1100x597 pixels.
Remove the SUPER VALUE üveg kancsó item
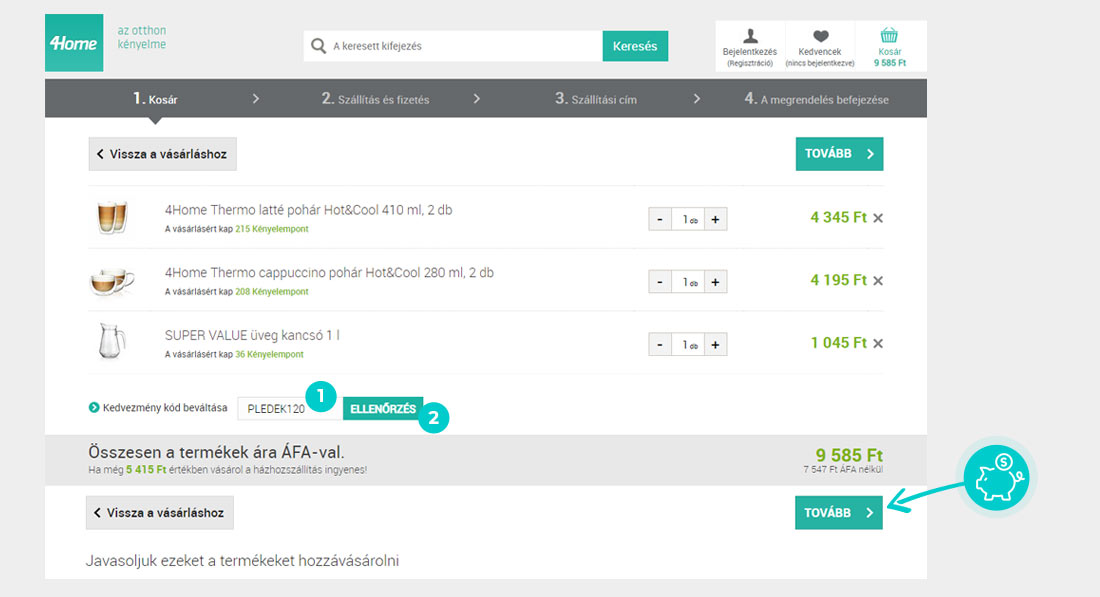point(878,344)
